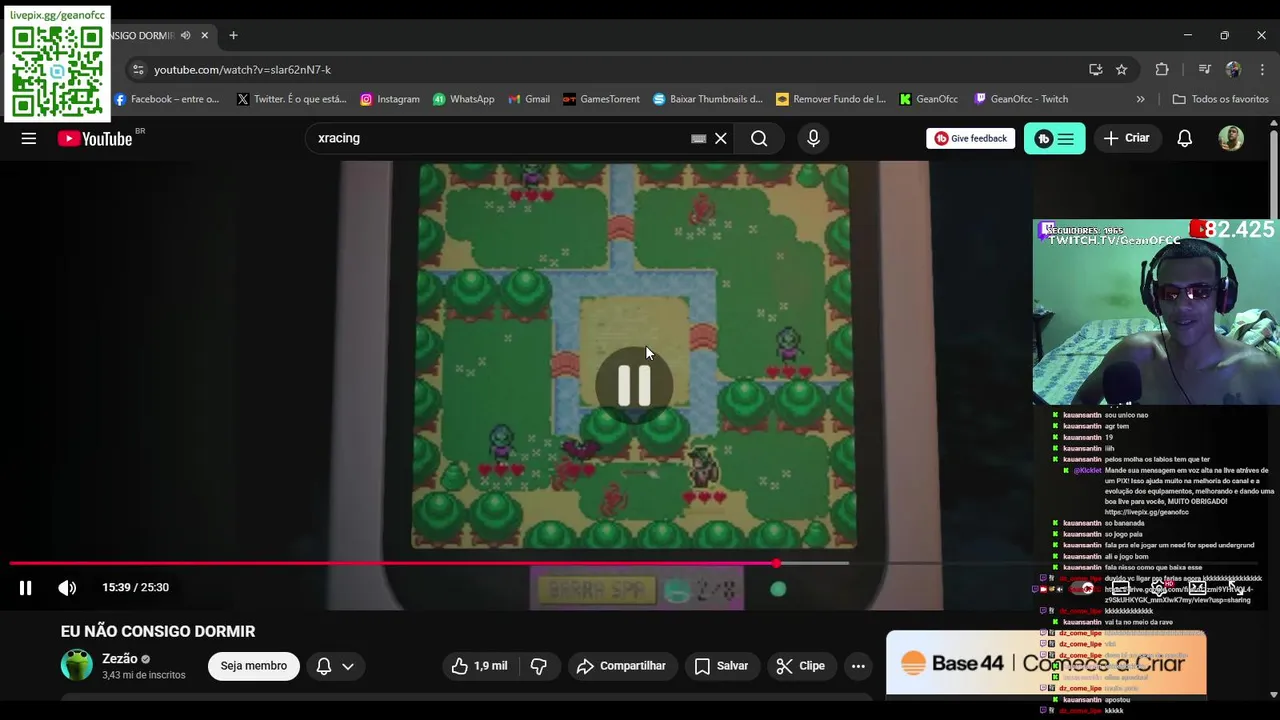Open Remover Fundo de bookmark
The height and width of the screenshot is (720, 1280).
(831, 99)
